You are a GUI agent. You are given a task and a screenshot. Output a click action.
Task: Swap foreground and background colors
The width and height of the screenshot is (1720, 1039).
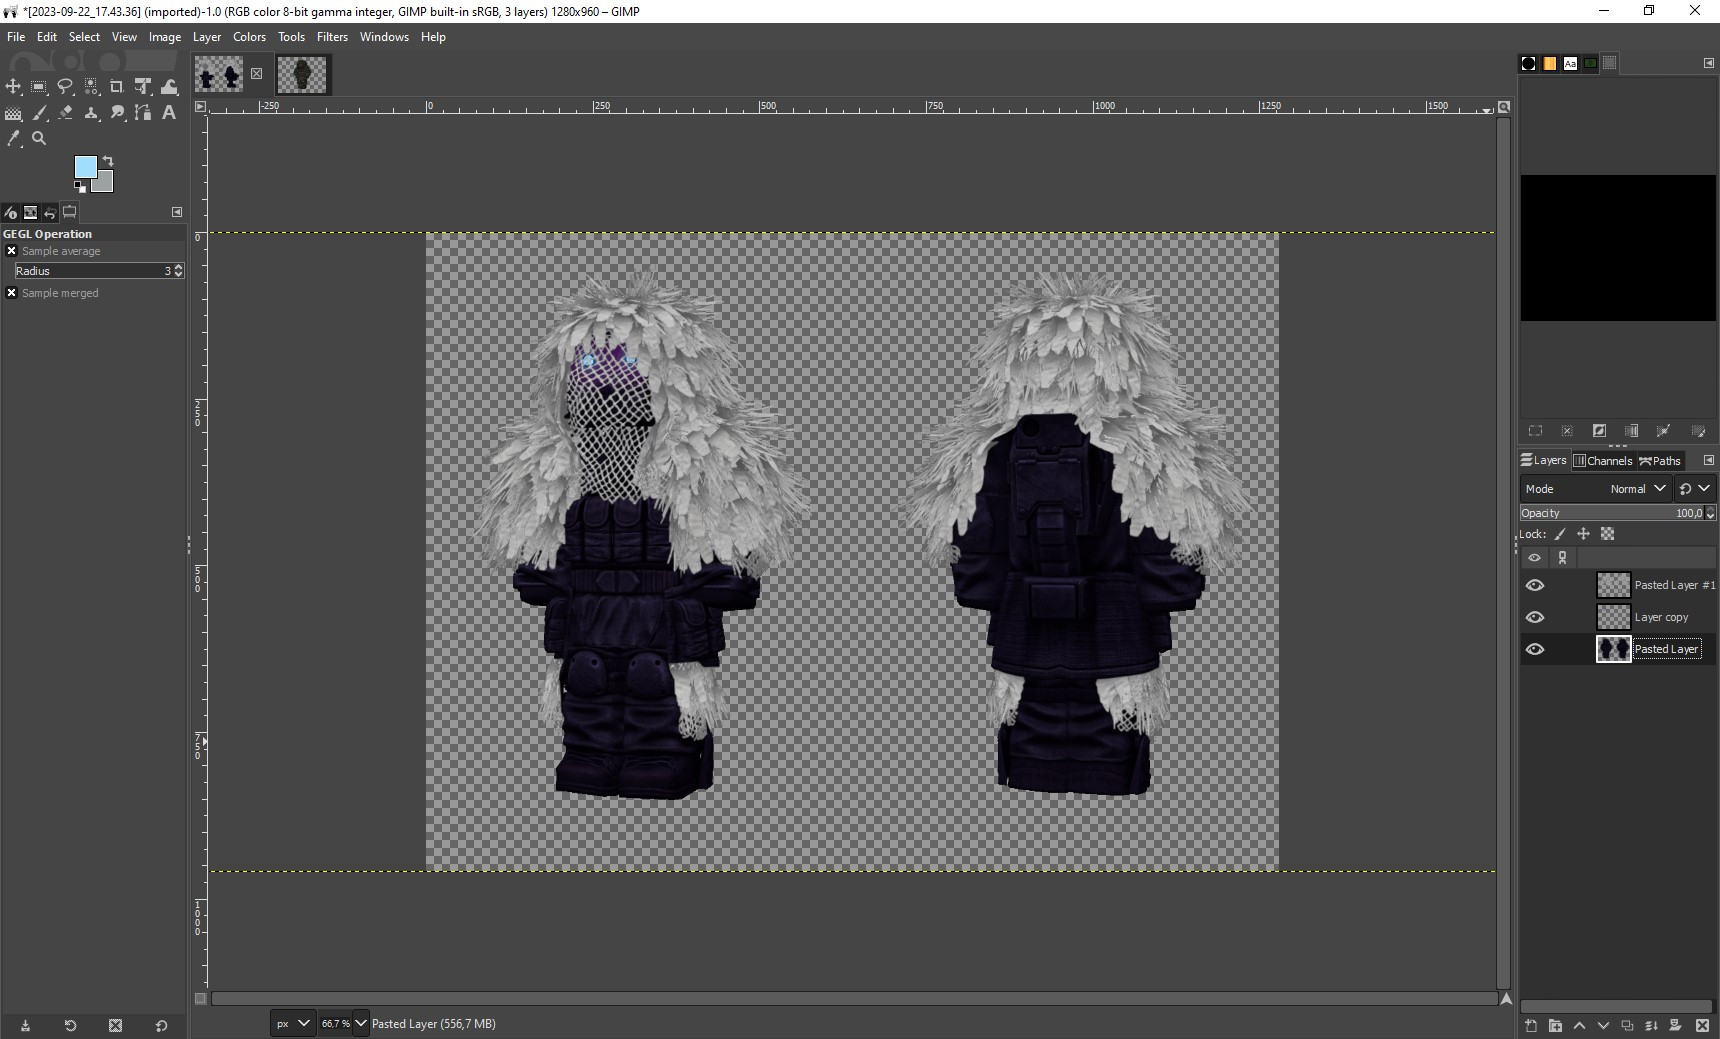click(x=108, y=161)
